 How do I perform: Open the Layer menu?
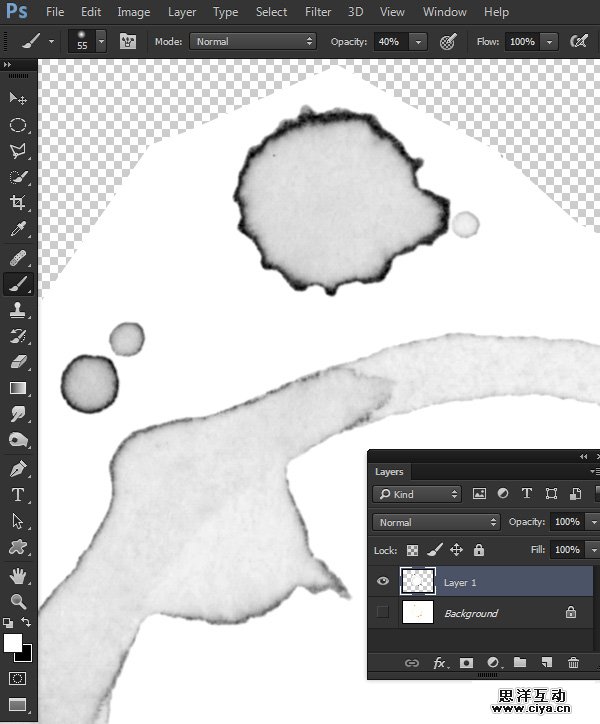point(182,12)
